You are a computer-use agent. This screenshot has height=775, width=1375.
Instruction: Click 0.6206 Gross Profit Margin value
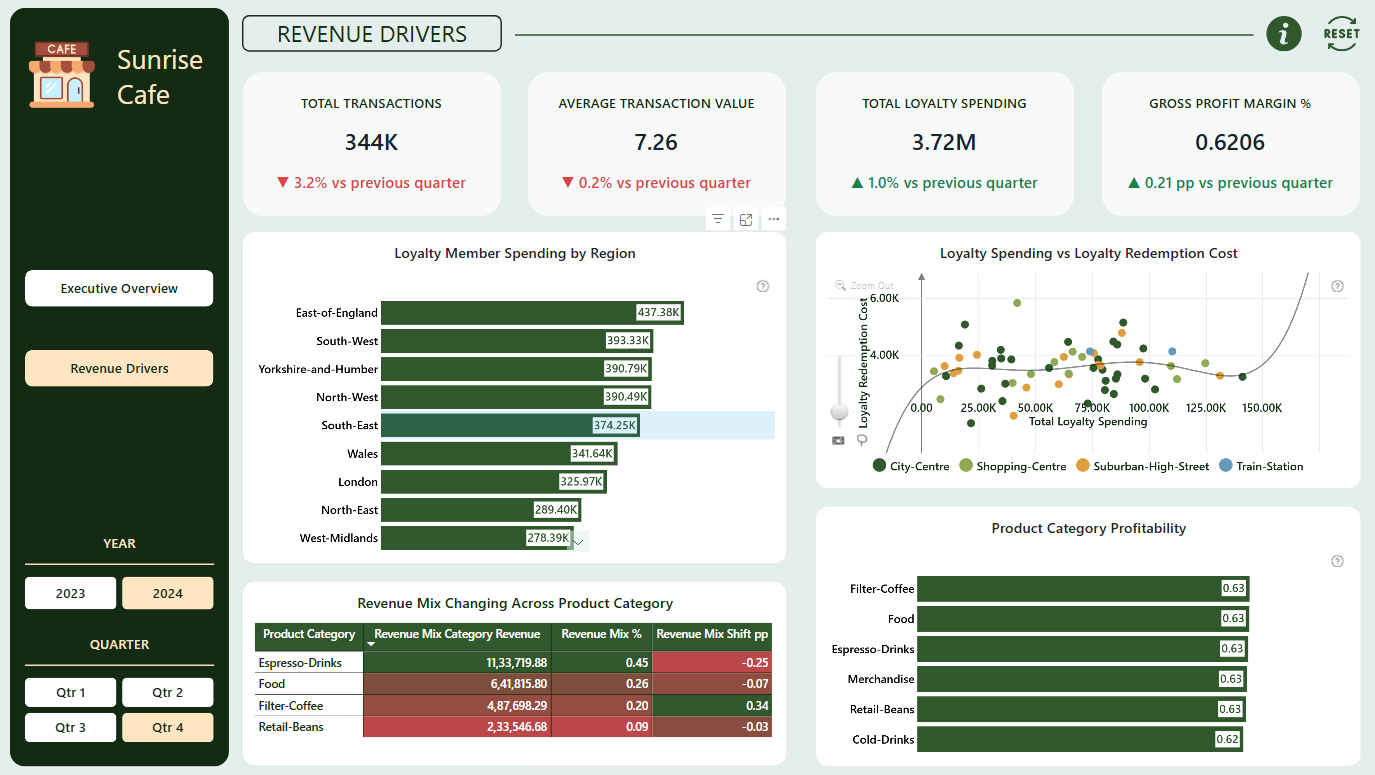coord(1230,142)
